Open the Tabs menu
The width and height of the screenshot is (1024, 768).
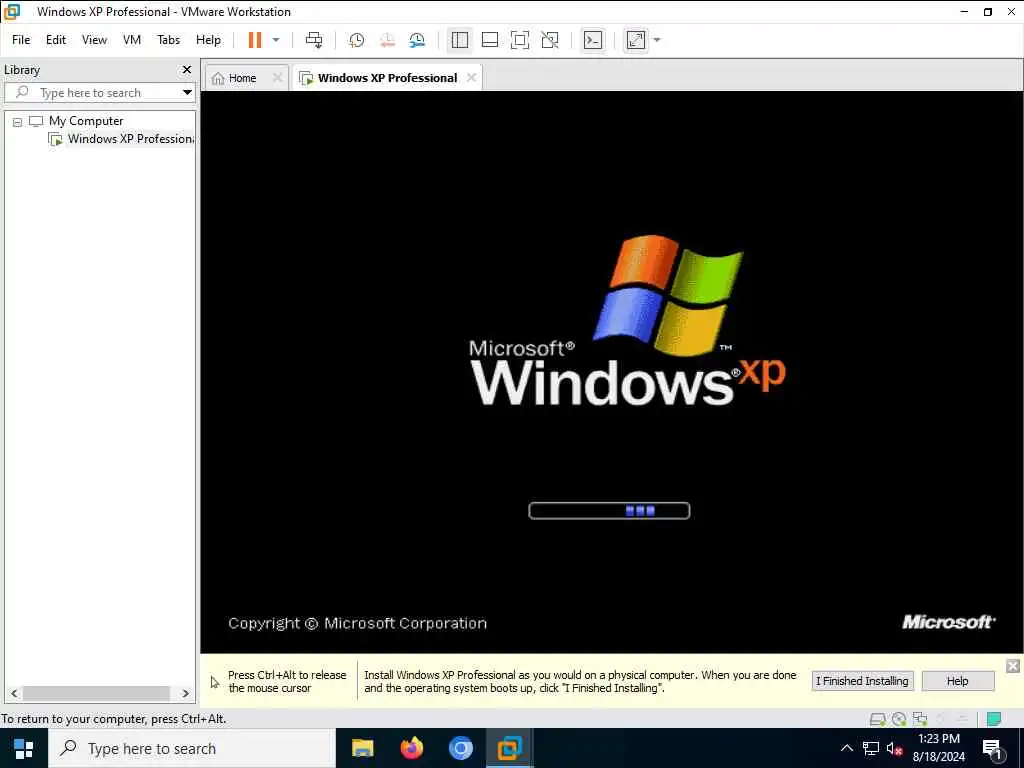[168, 40]
